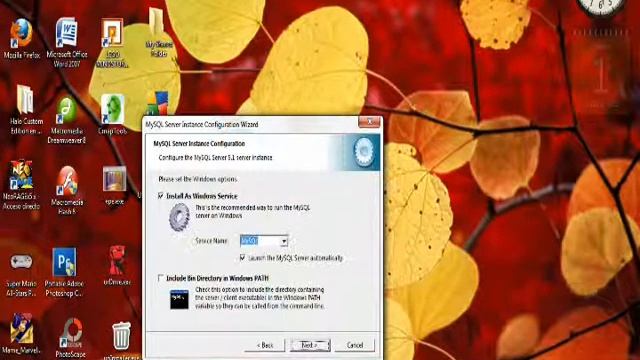Launch Super Mario All-Stars icon
Image resolution: width=640 pixels, height=360 pixels.
click(x=21, y=275)
